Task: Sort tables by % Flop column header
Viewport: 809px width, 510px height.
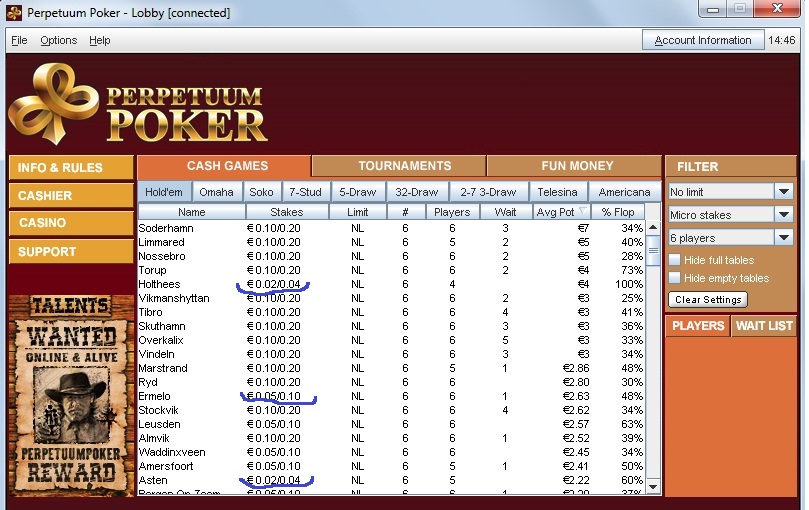Action: (618, 212)
